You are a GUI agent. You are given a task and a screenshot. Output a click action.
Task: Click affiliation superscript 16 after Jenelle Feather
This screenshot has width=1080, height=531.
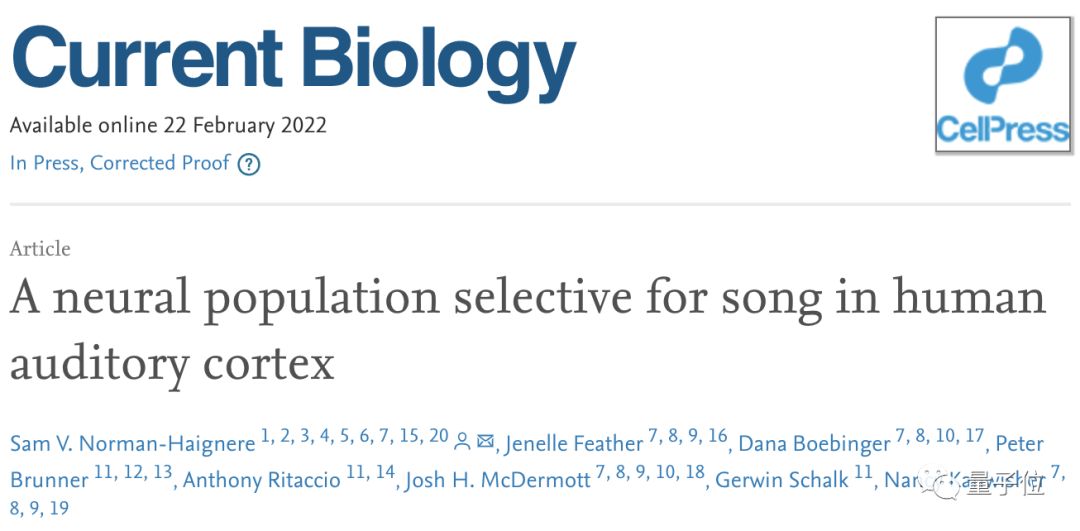tap(718, 436)
